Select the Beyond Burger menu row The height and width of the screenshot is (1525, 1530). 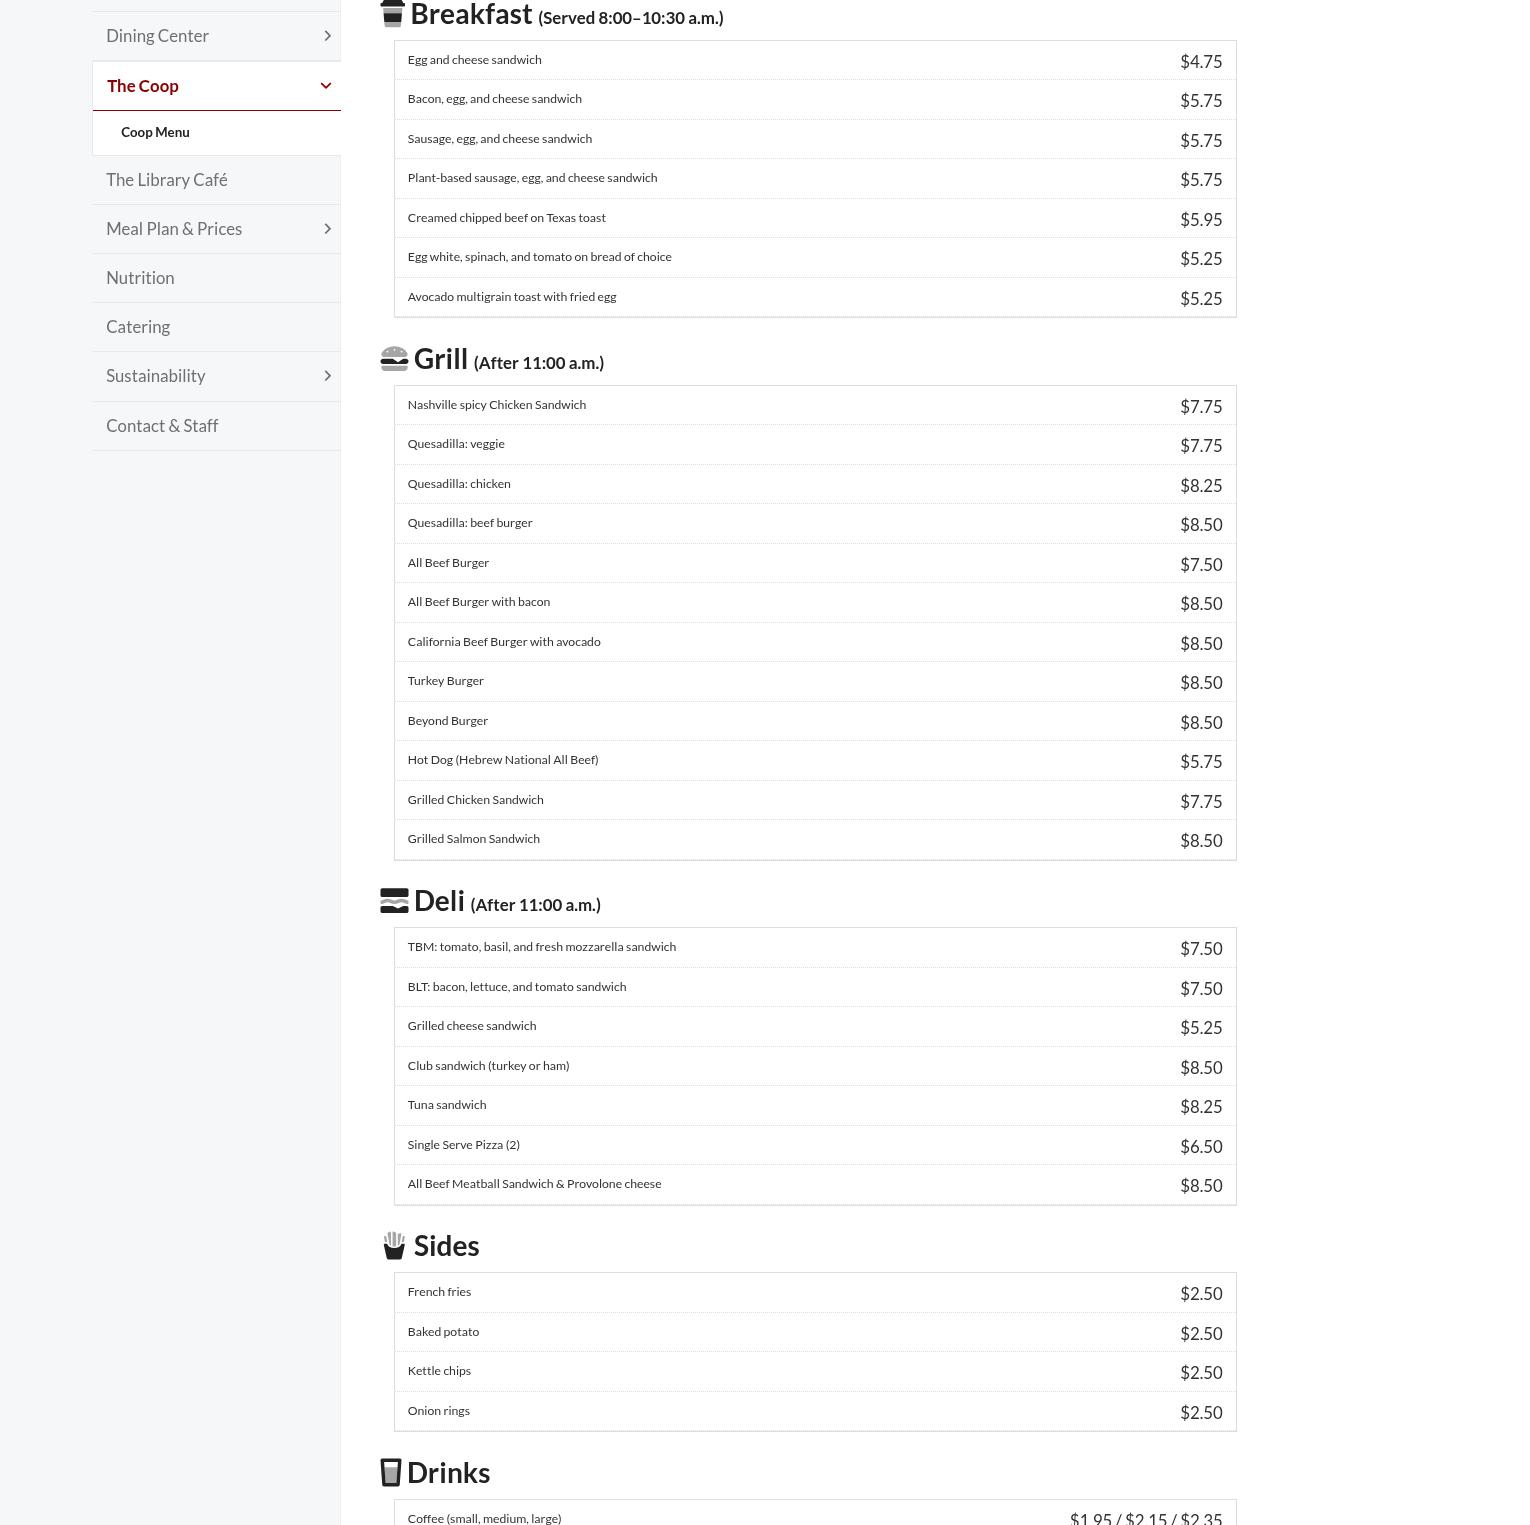[815, 720]
